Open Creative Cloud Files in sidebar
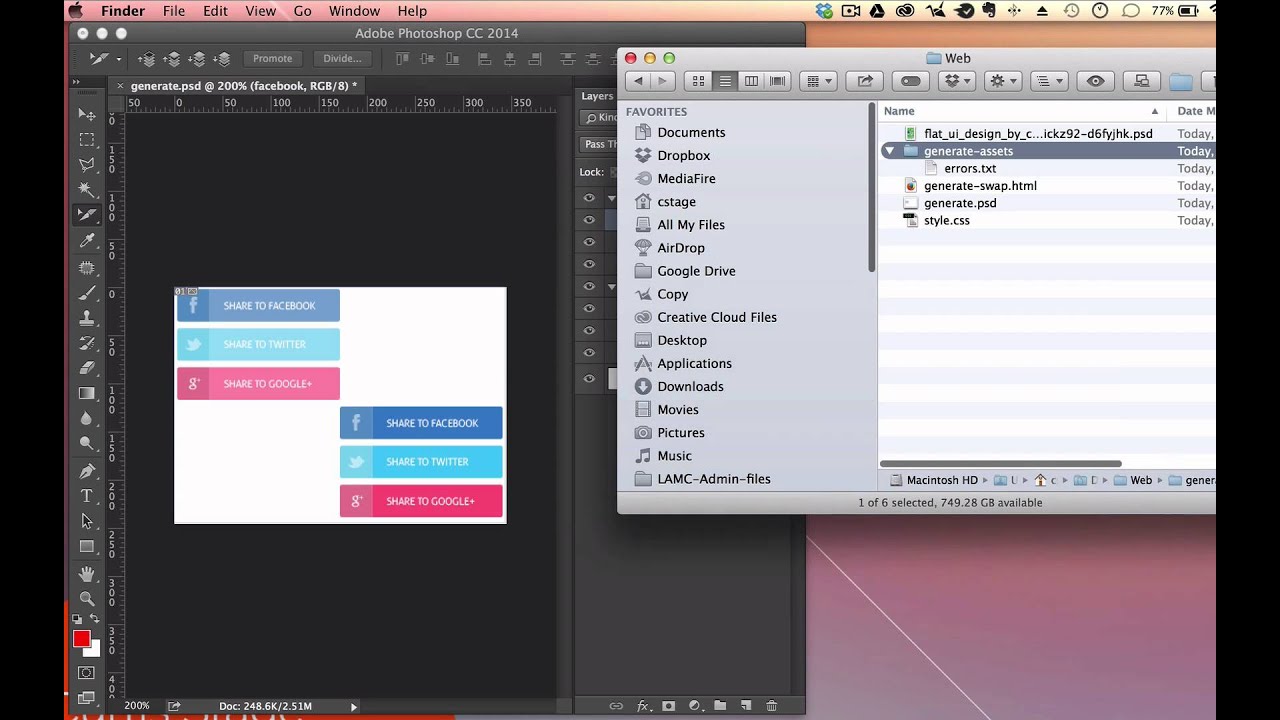This screenshot has height=720, width=1280. coord(716,317)
